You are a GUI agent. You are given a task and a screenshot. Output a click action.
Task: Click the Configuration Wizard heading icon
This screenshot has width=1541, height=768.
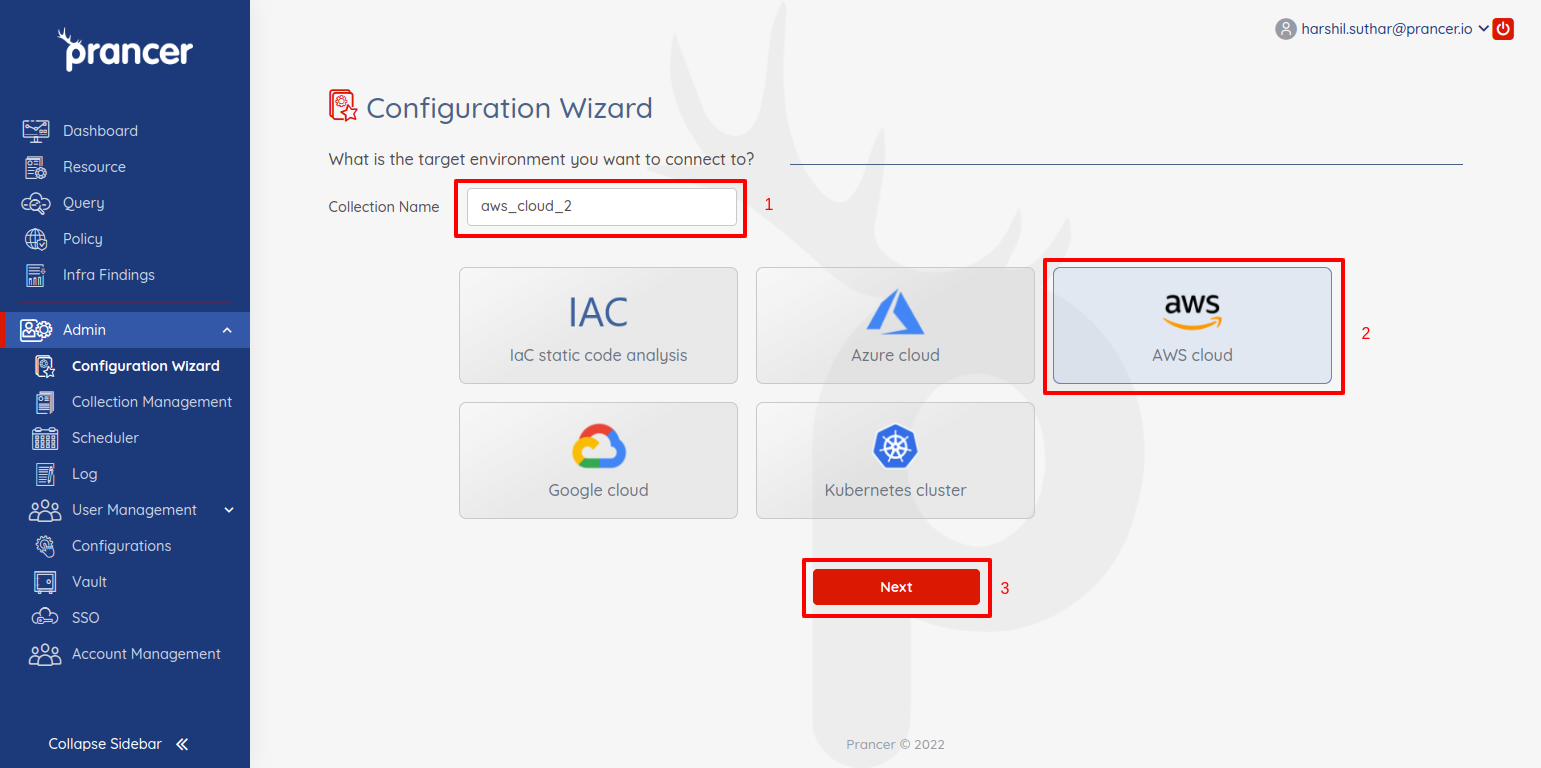tap(343, 106)
